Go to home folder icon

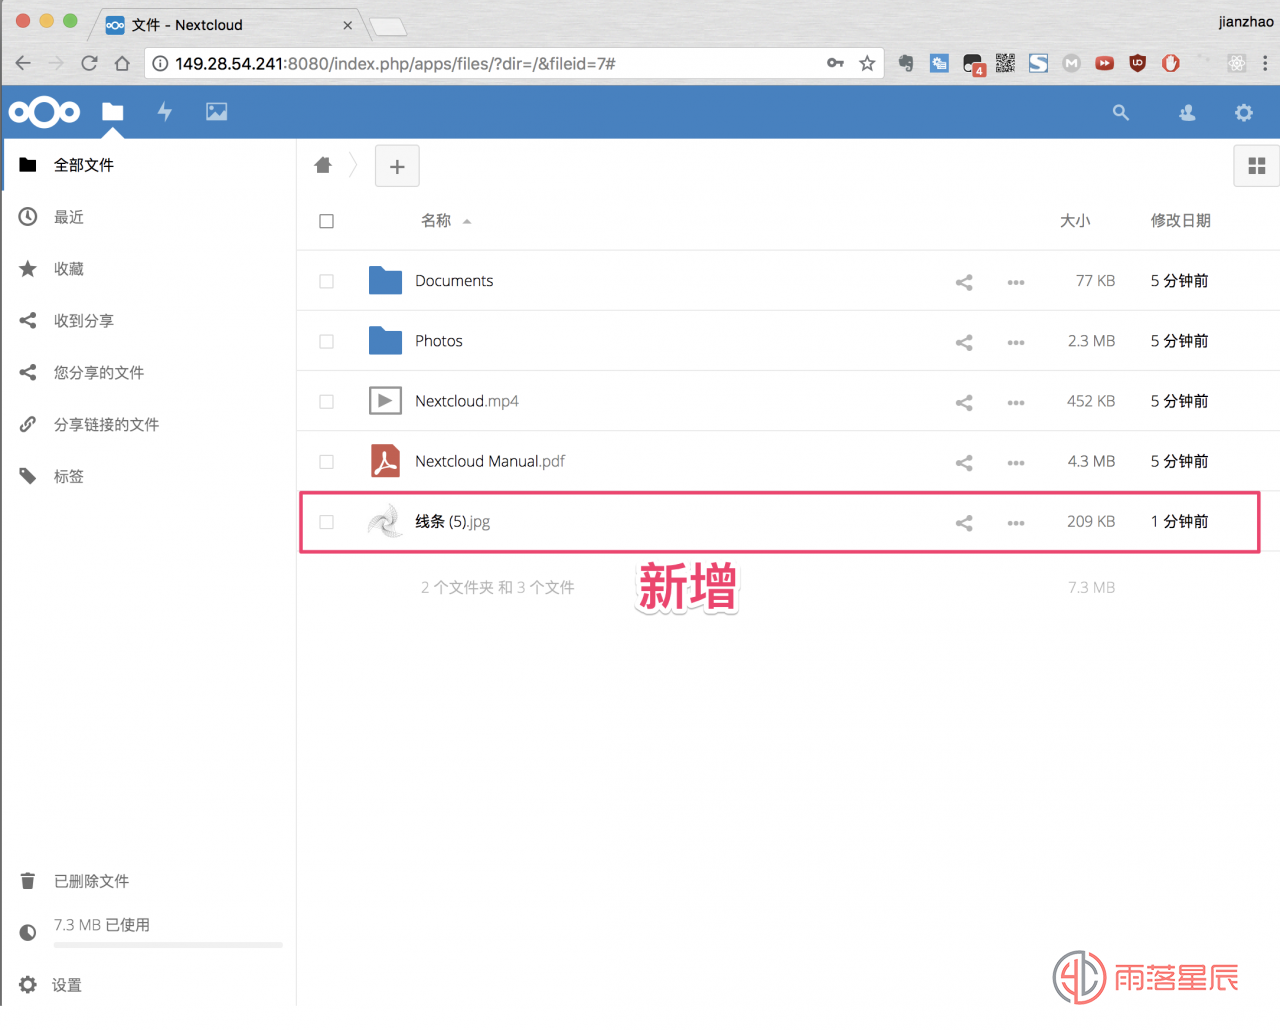pos(323,165)
